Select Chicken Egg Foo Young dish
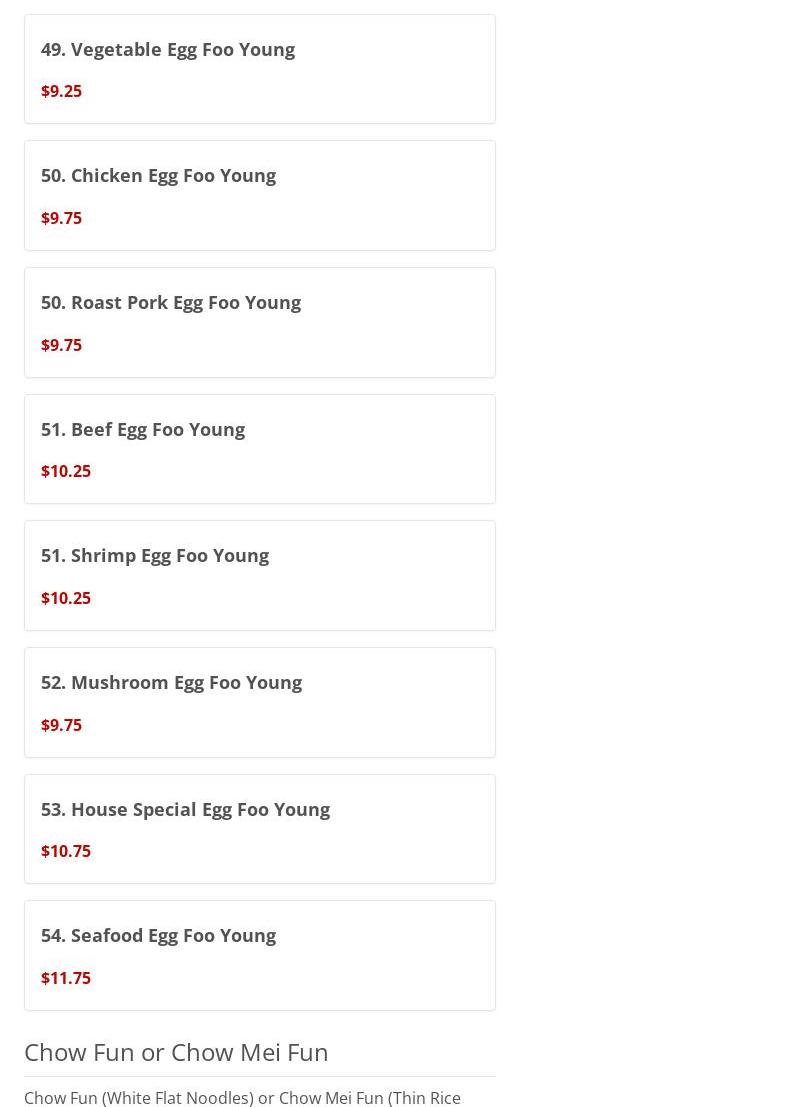The width and height of the screenshot is (785, 1107). [158, 175]
